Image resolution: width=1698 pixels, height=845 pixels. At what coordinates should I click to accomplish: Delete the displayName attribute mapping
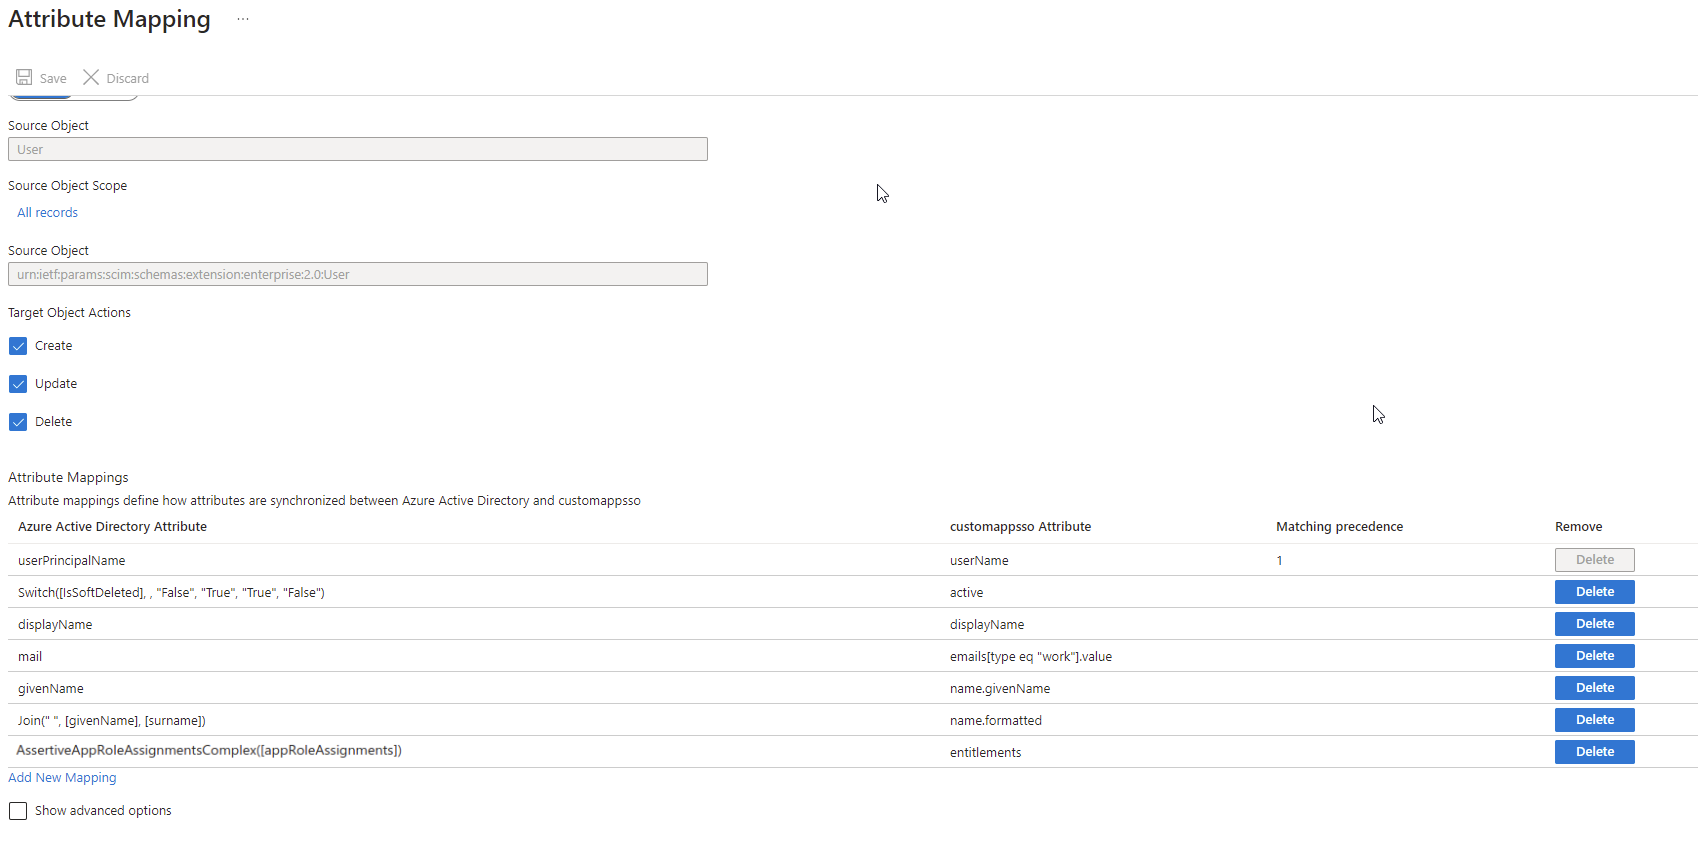click(1594, 624)
